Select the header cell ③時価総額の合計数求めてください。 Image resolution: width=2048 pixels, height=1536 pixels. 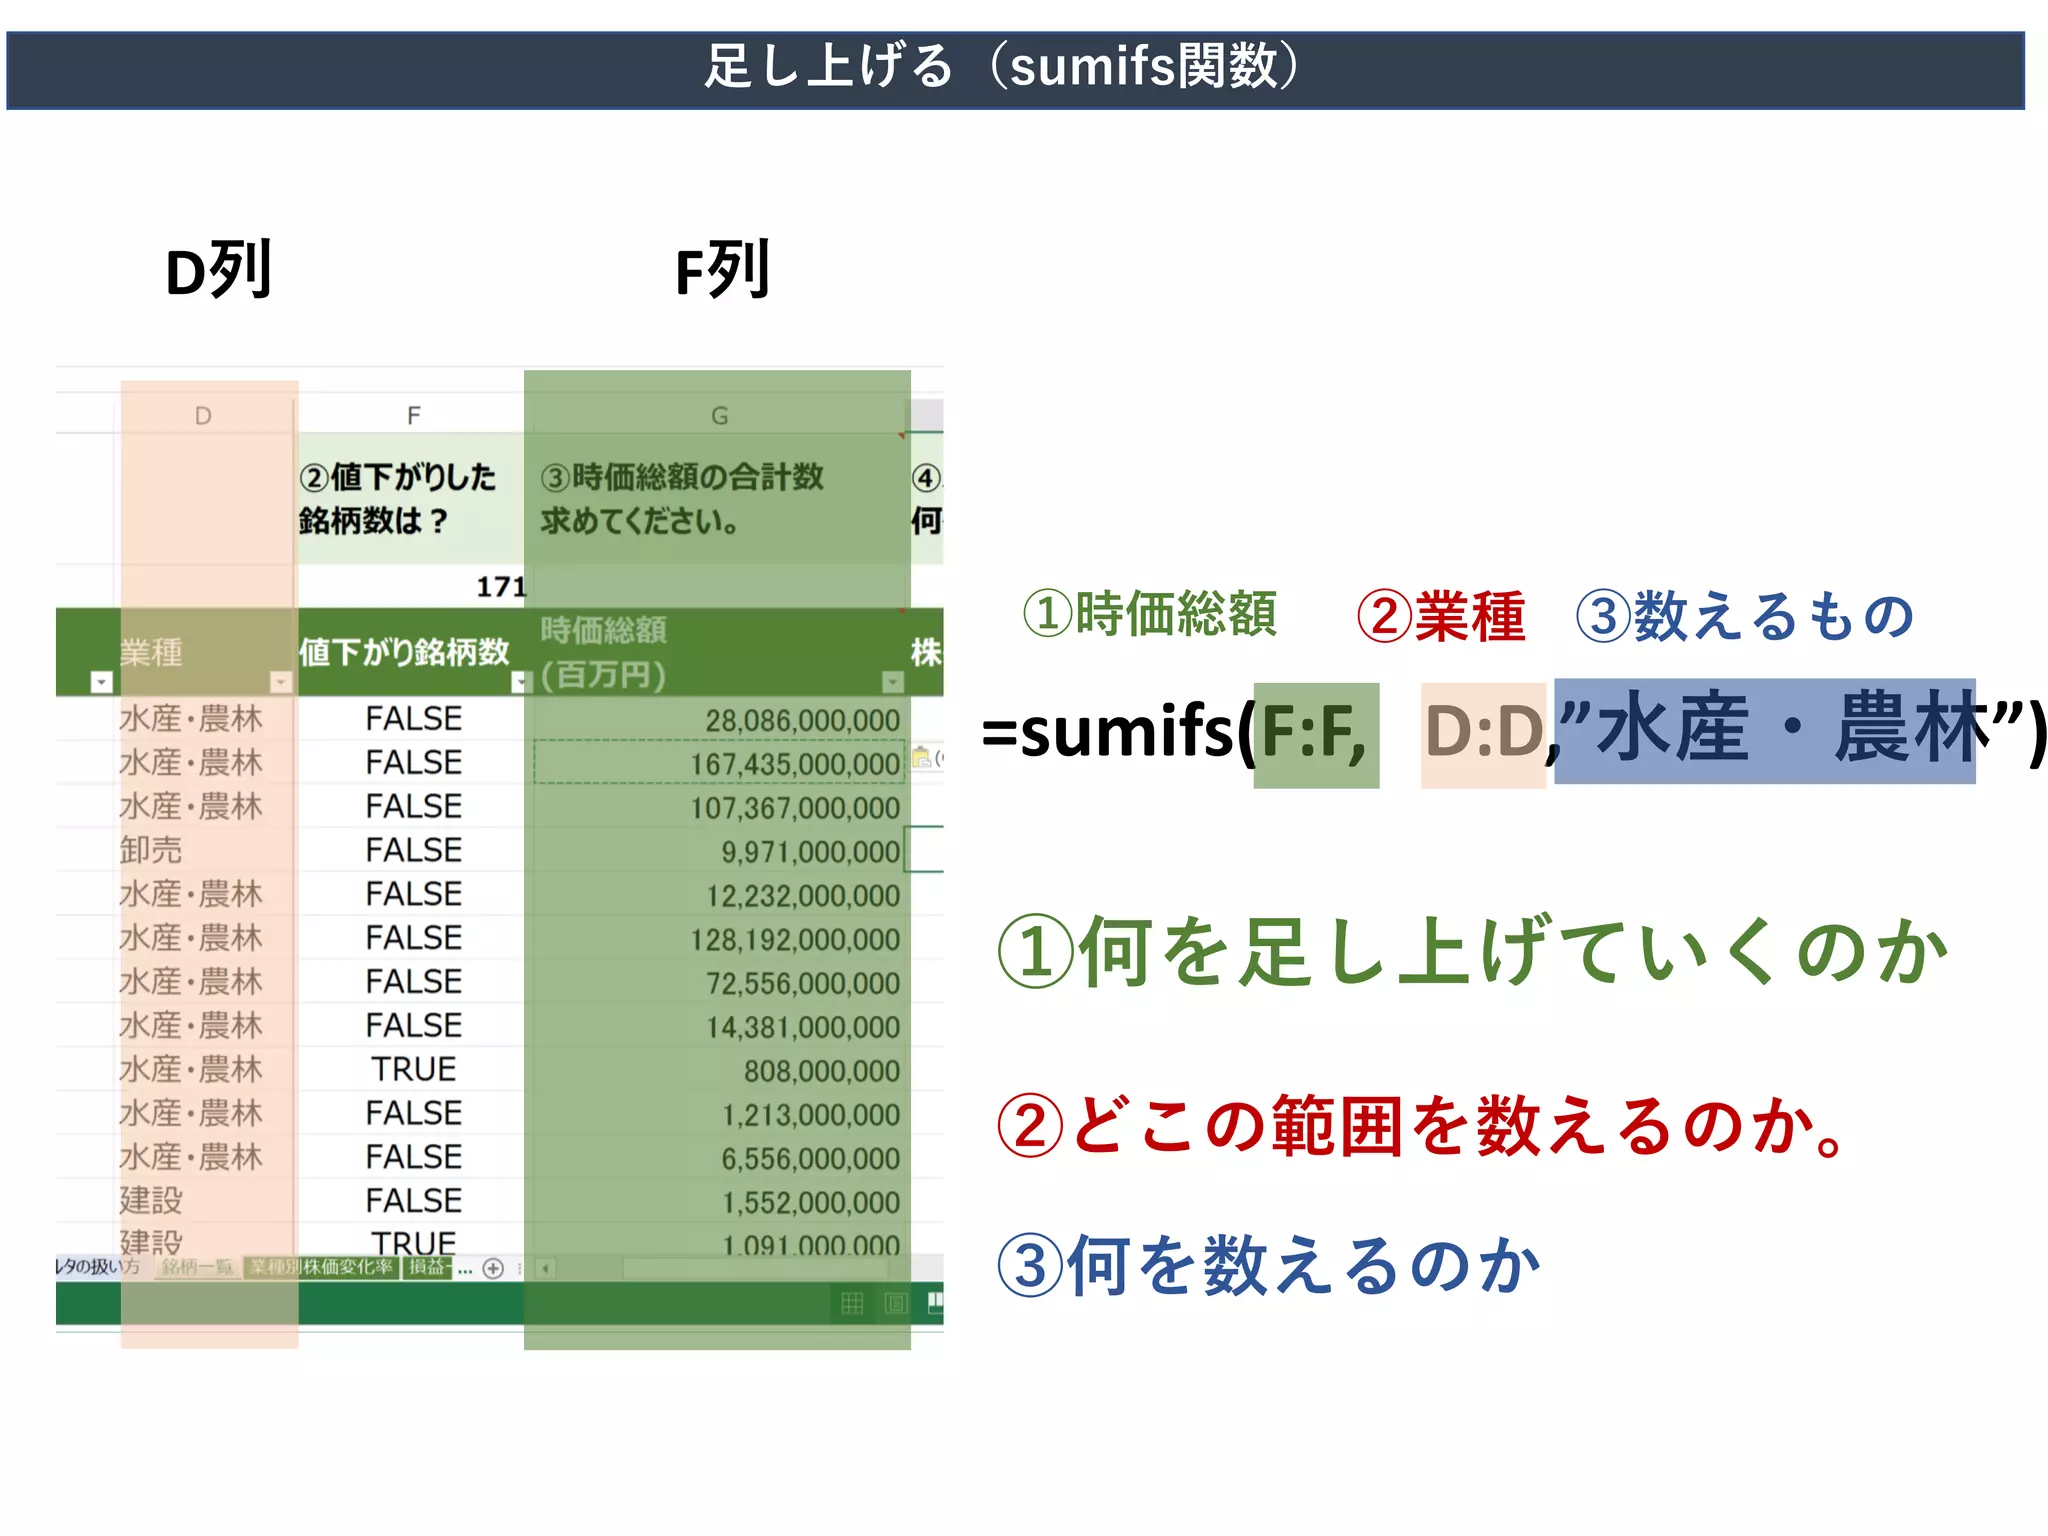[718, 498]
